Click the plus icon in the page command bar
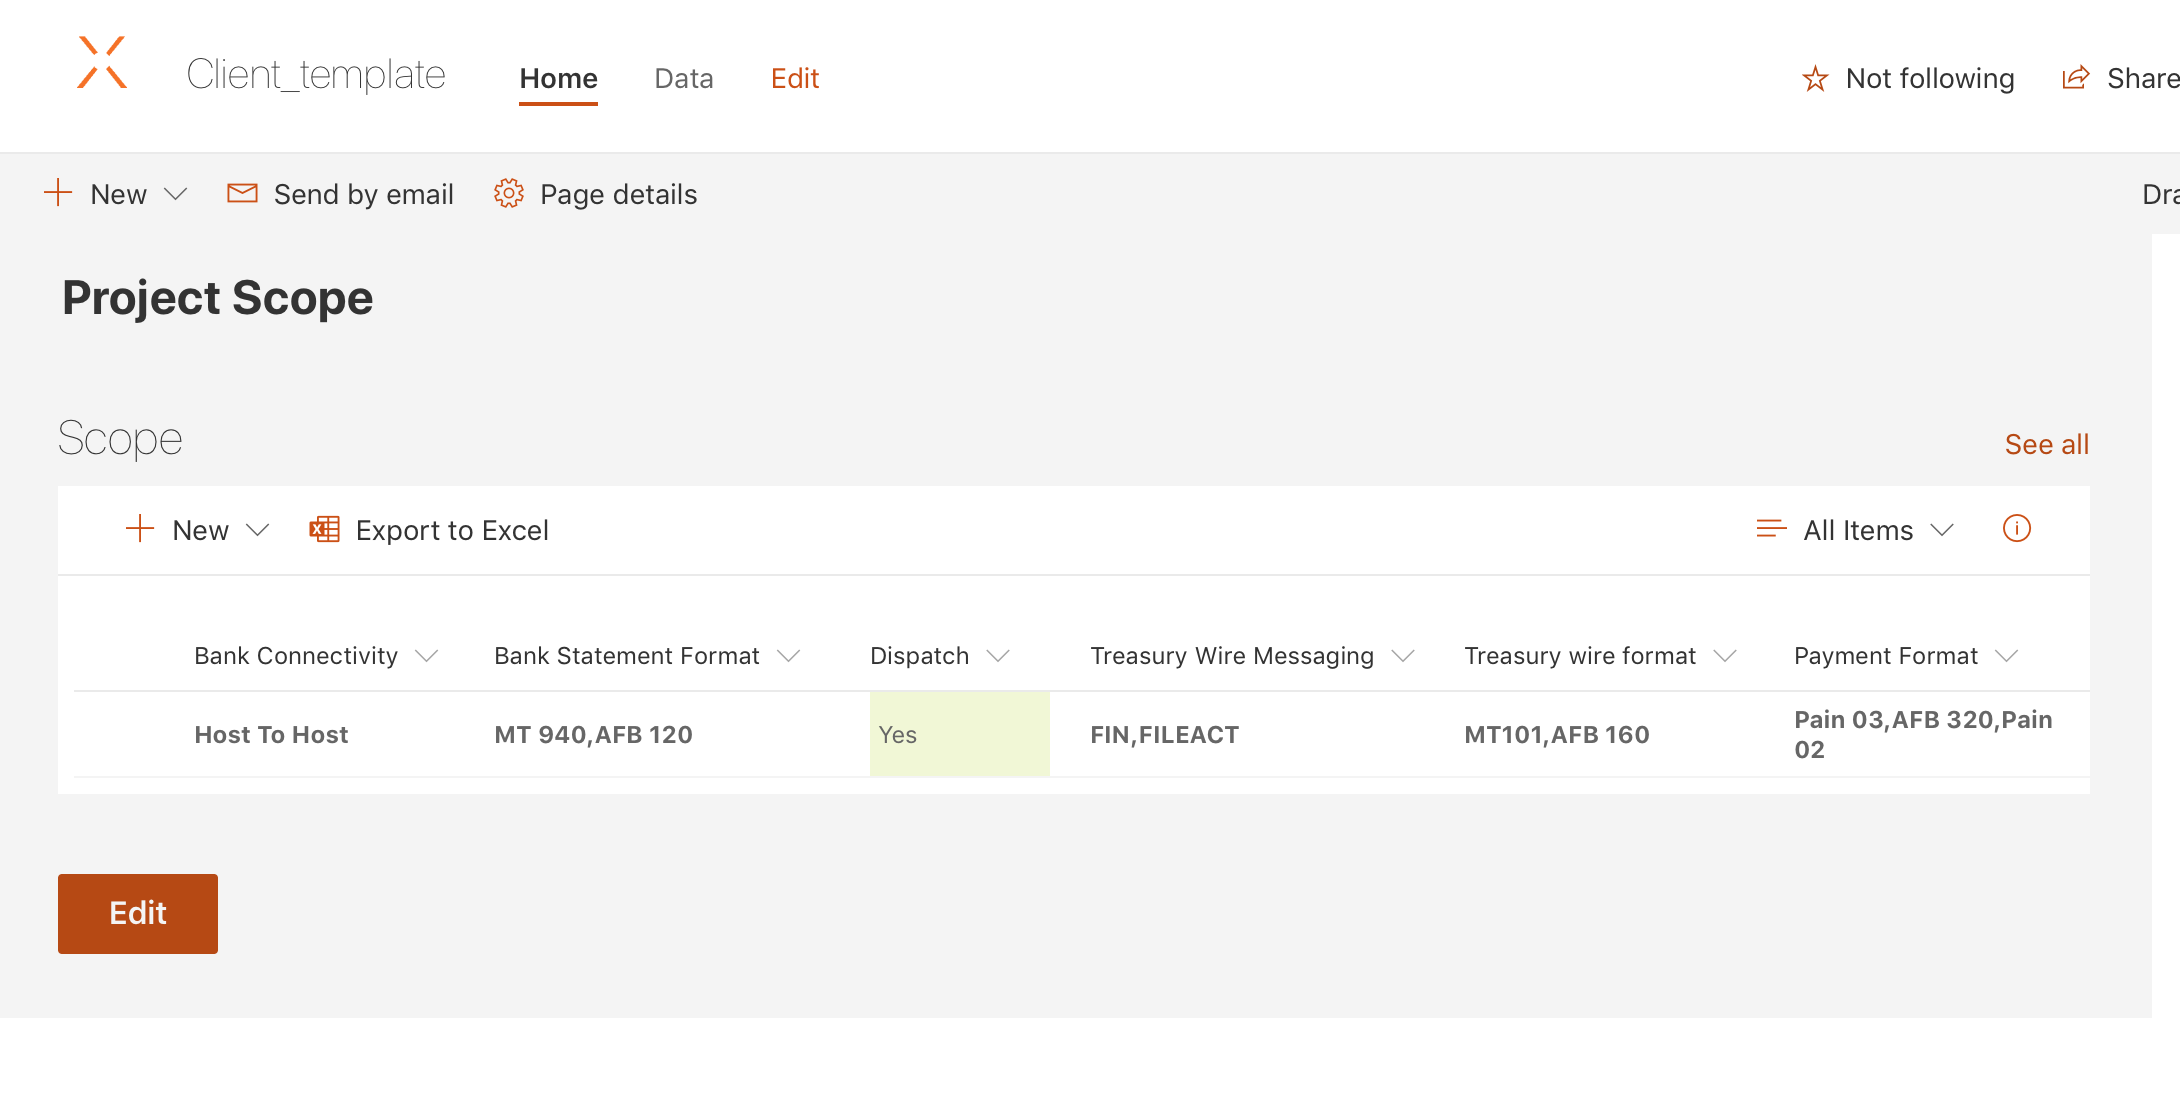The height and width of the screenshot is (1106, 2180). coord(58,192)
